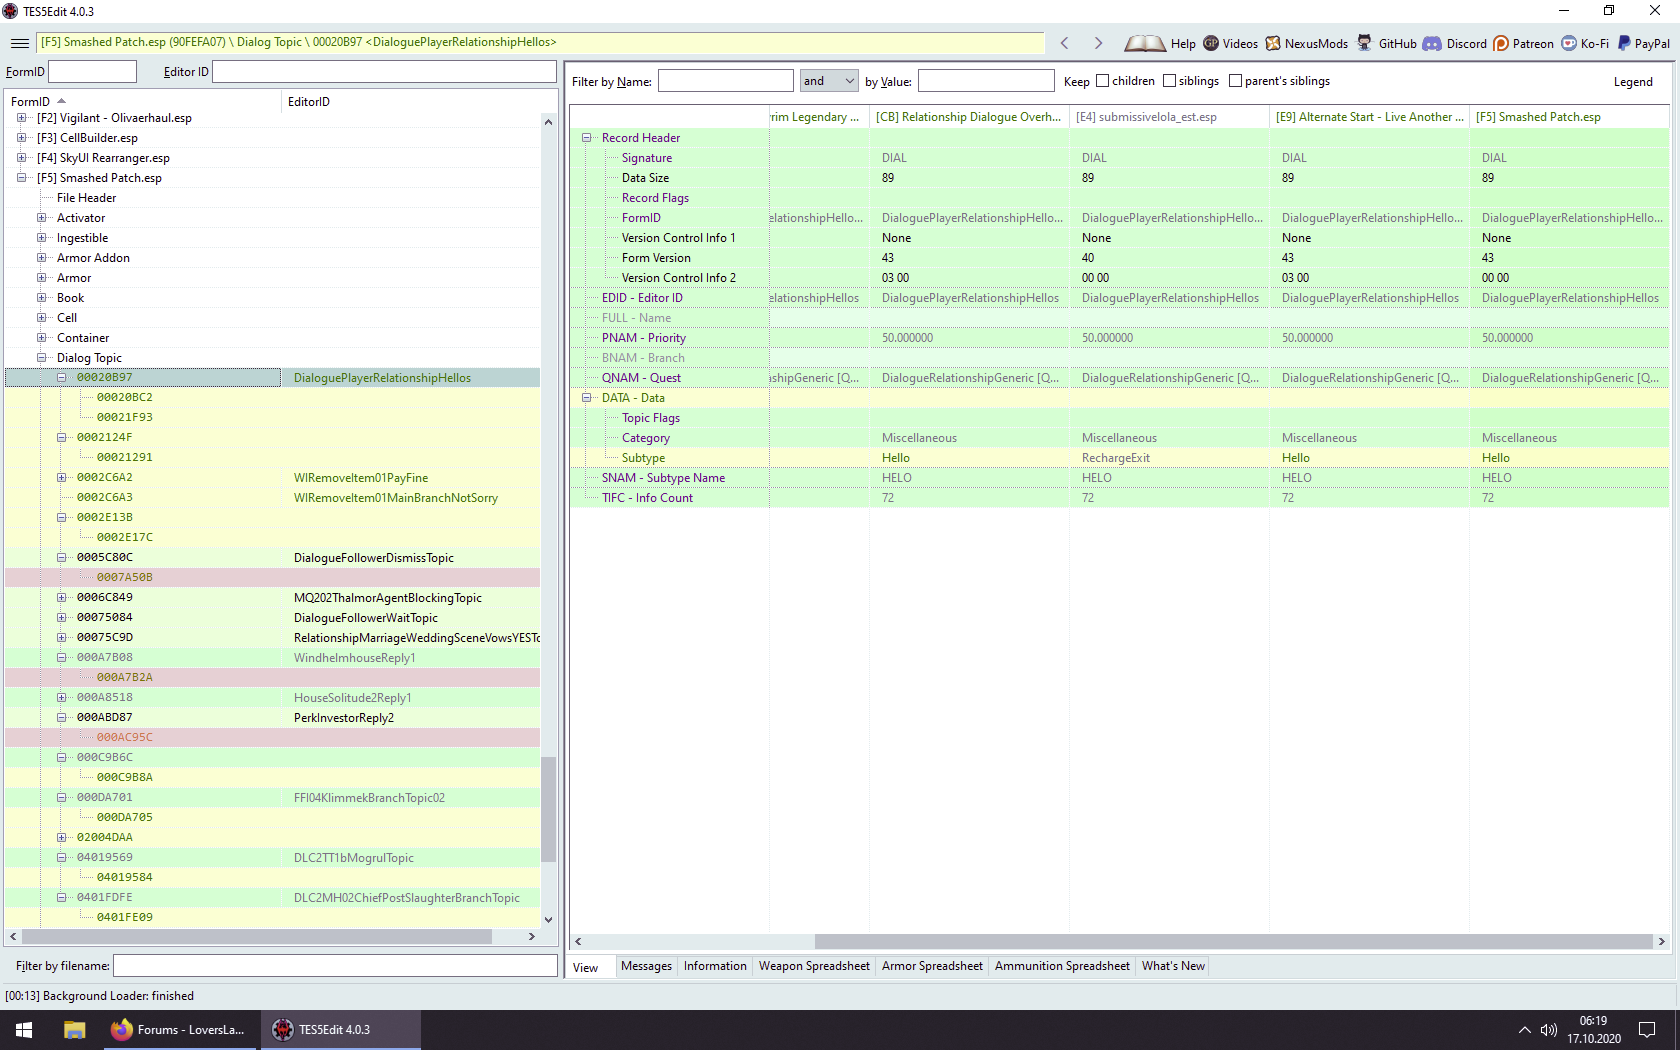Expand the Armor Addon group
1680x1050 pixels.
41,258
